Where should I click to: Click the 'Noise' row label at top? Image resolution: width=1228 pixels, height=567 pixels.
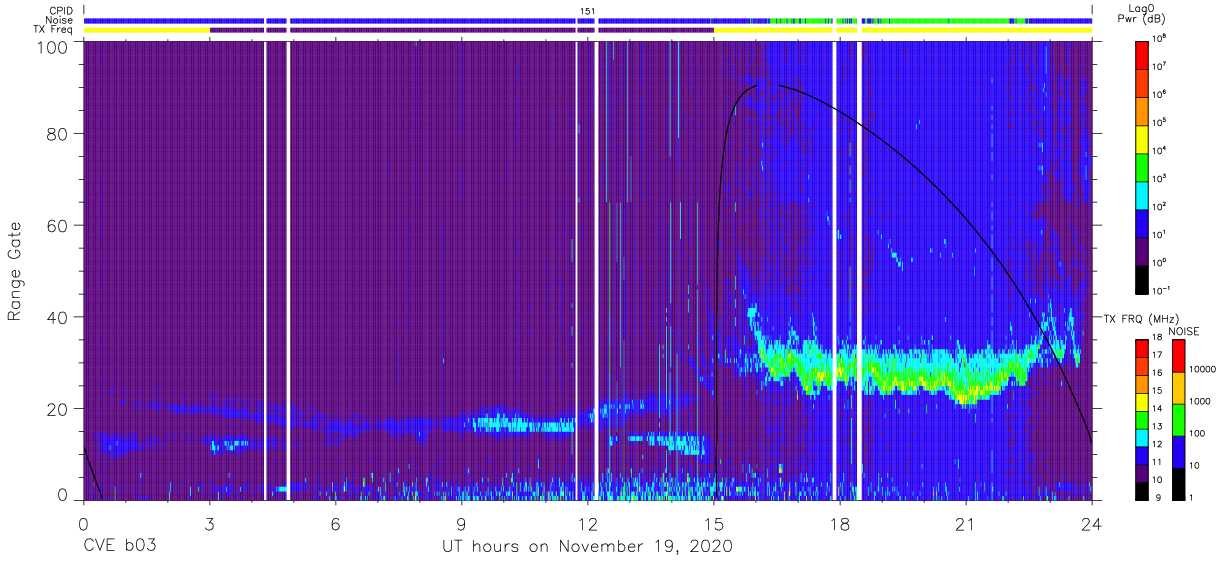point(61,20)
